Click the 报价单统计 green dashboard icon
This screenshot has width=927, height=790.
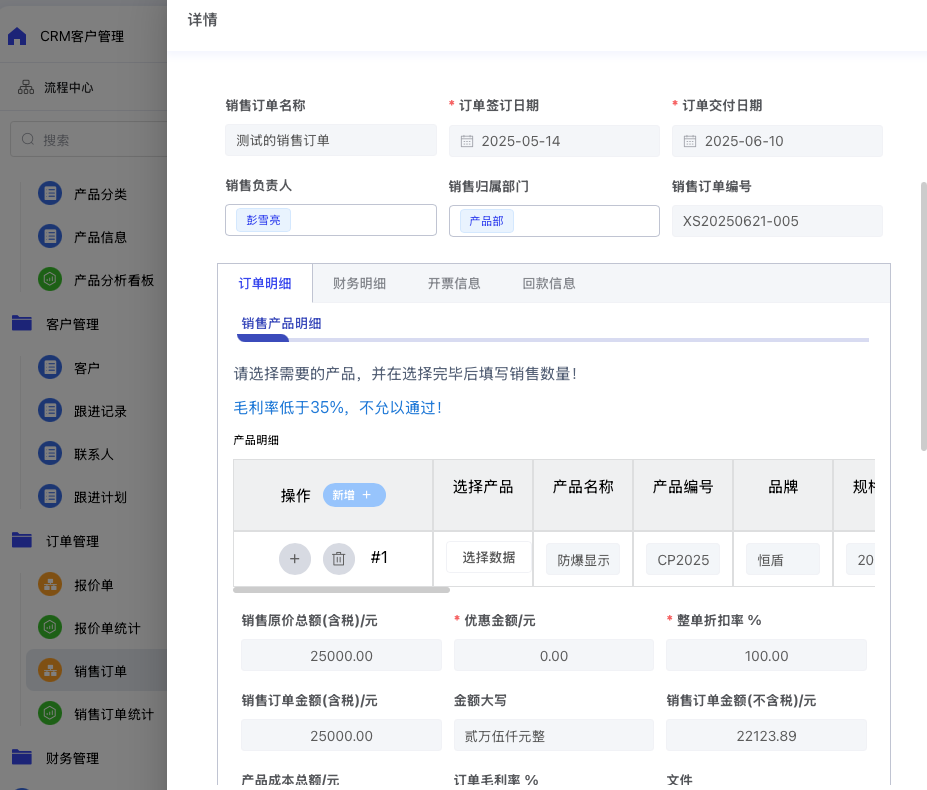(x=50, y=627)
